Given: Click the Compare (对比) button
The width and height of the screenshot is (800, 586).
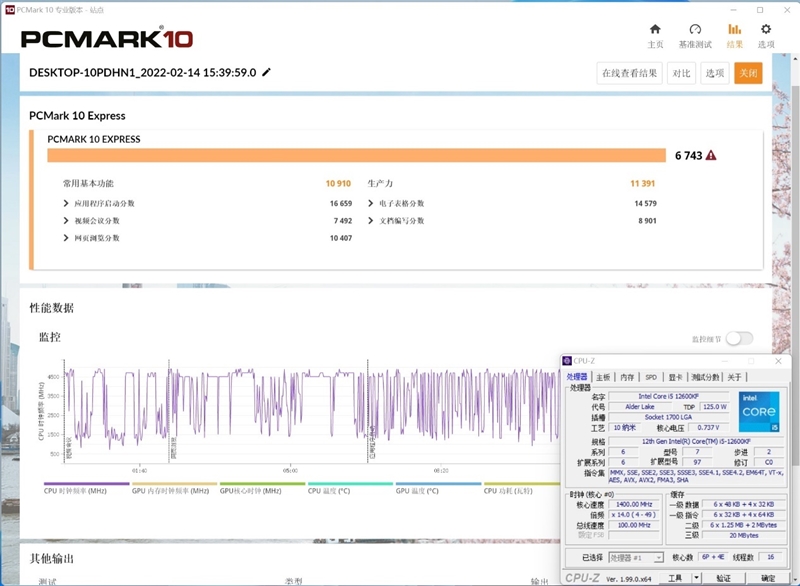Looking at the screenshot, I should (681, 73).
